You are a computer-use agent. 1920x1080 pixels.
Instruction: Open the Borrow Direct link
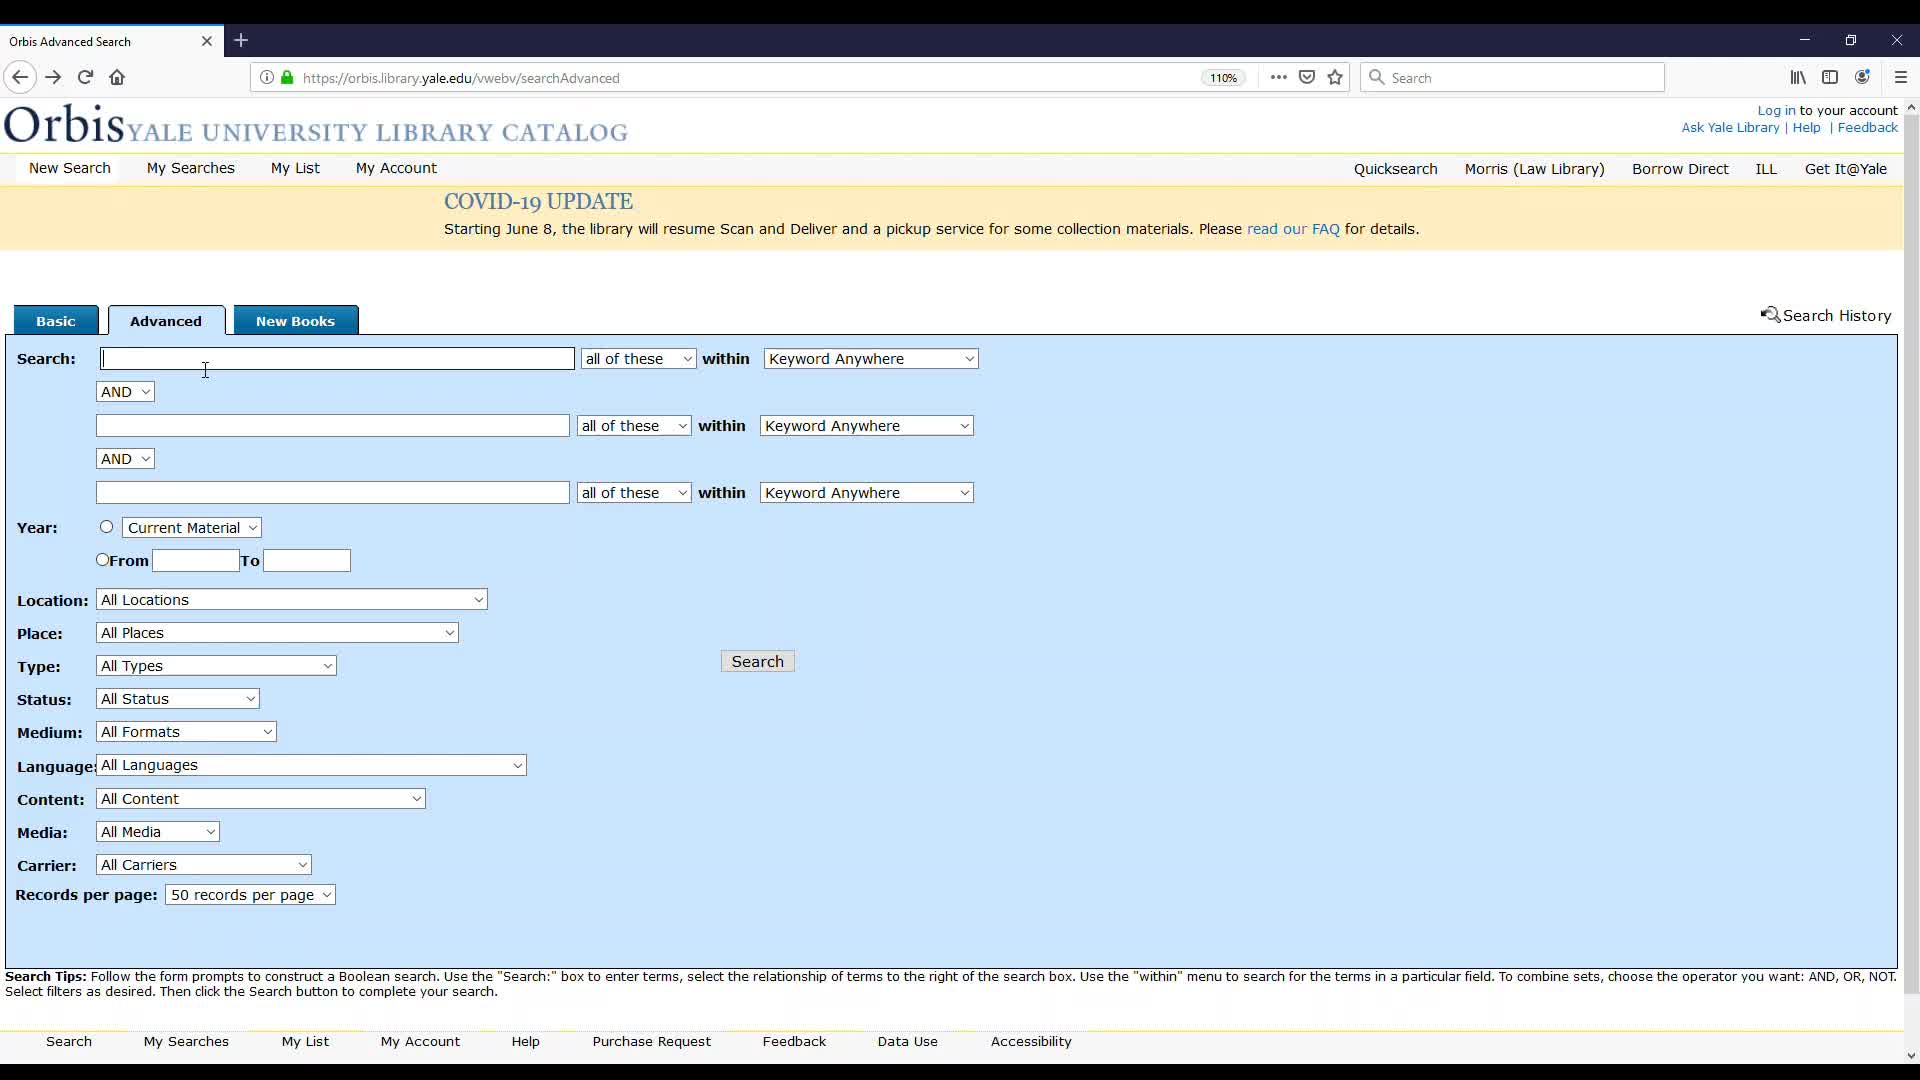point(1680,169)
